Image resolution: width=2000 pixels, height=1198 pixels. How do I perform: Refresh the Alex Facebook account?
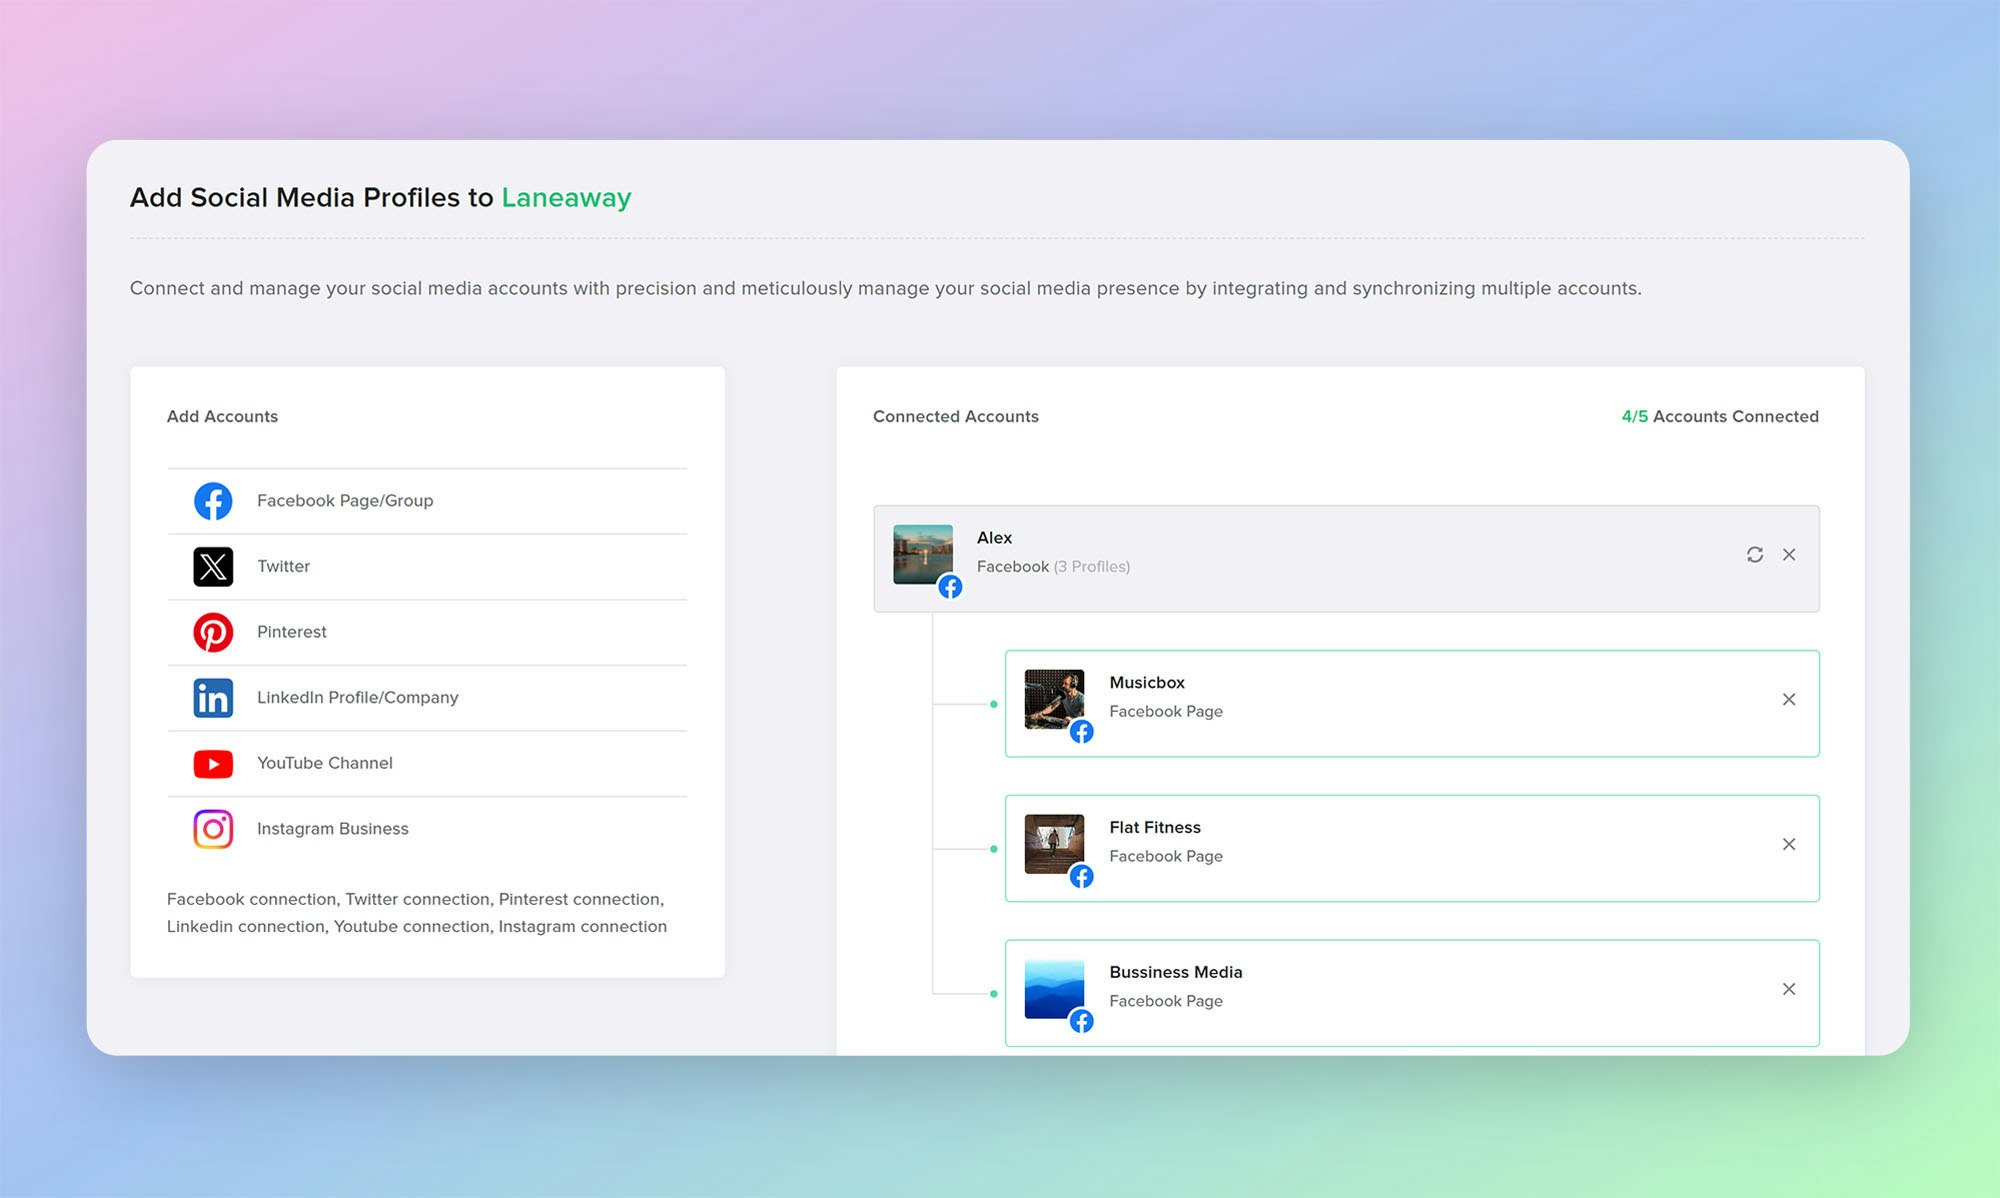(1755, 554)
